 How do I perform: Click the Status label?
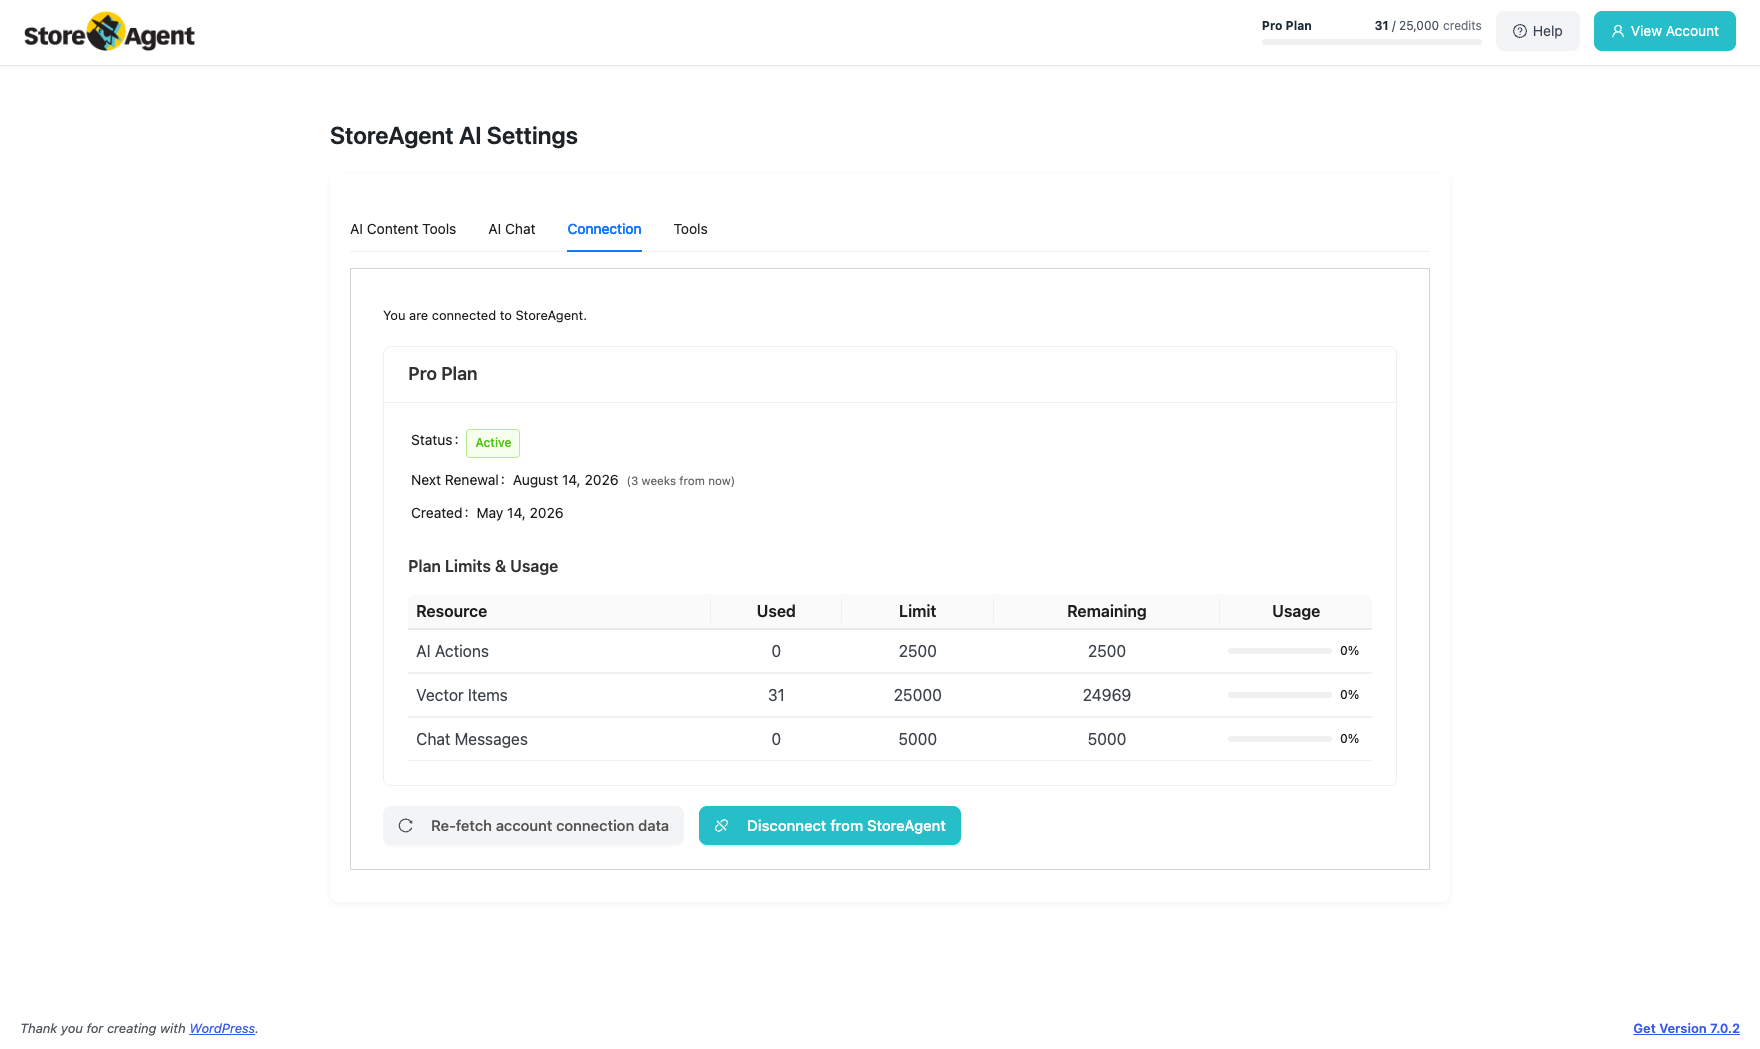[x=434, y=440]
